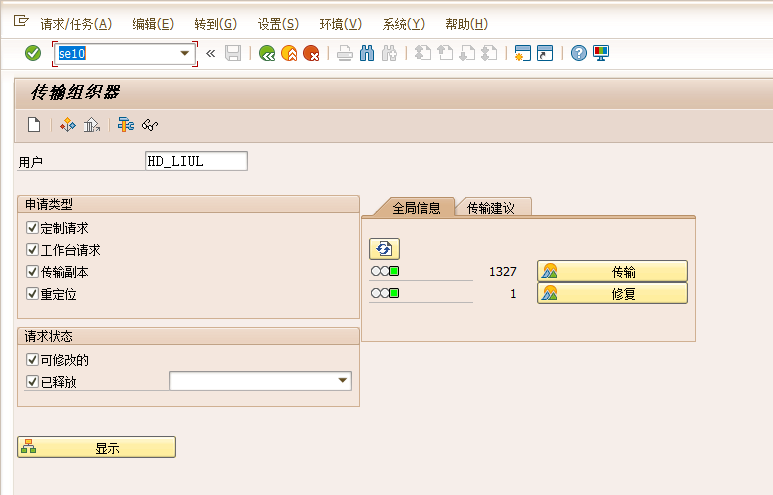The height and width of the screenshot is (495, 773).
Task: Click the traffic light status next to 1327
Action: point(385,271)
